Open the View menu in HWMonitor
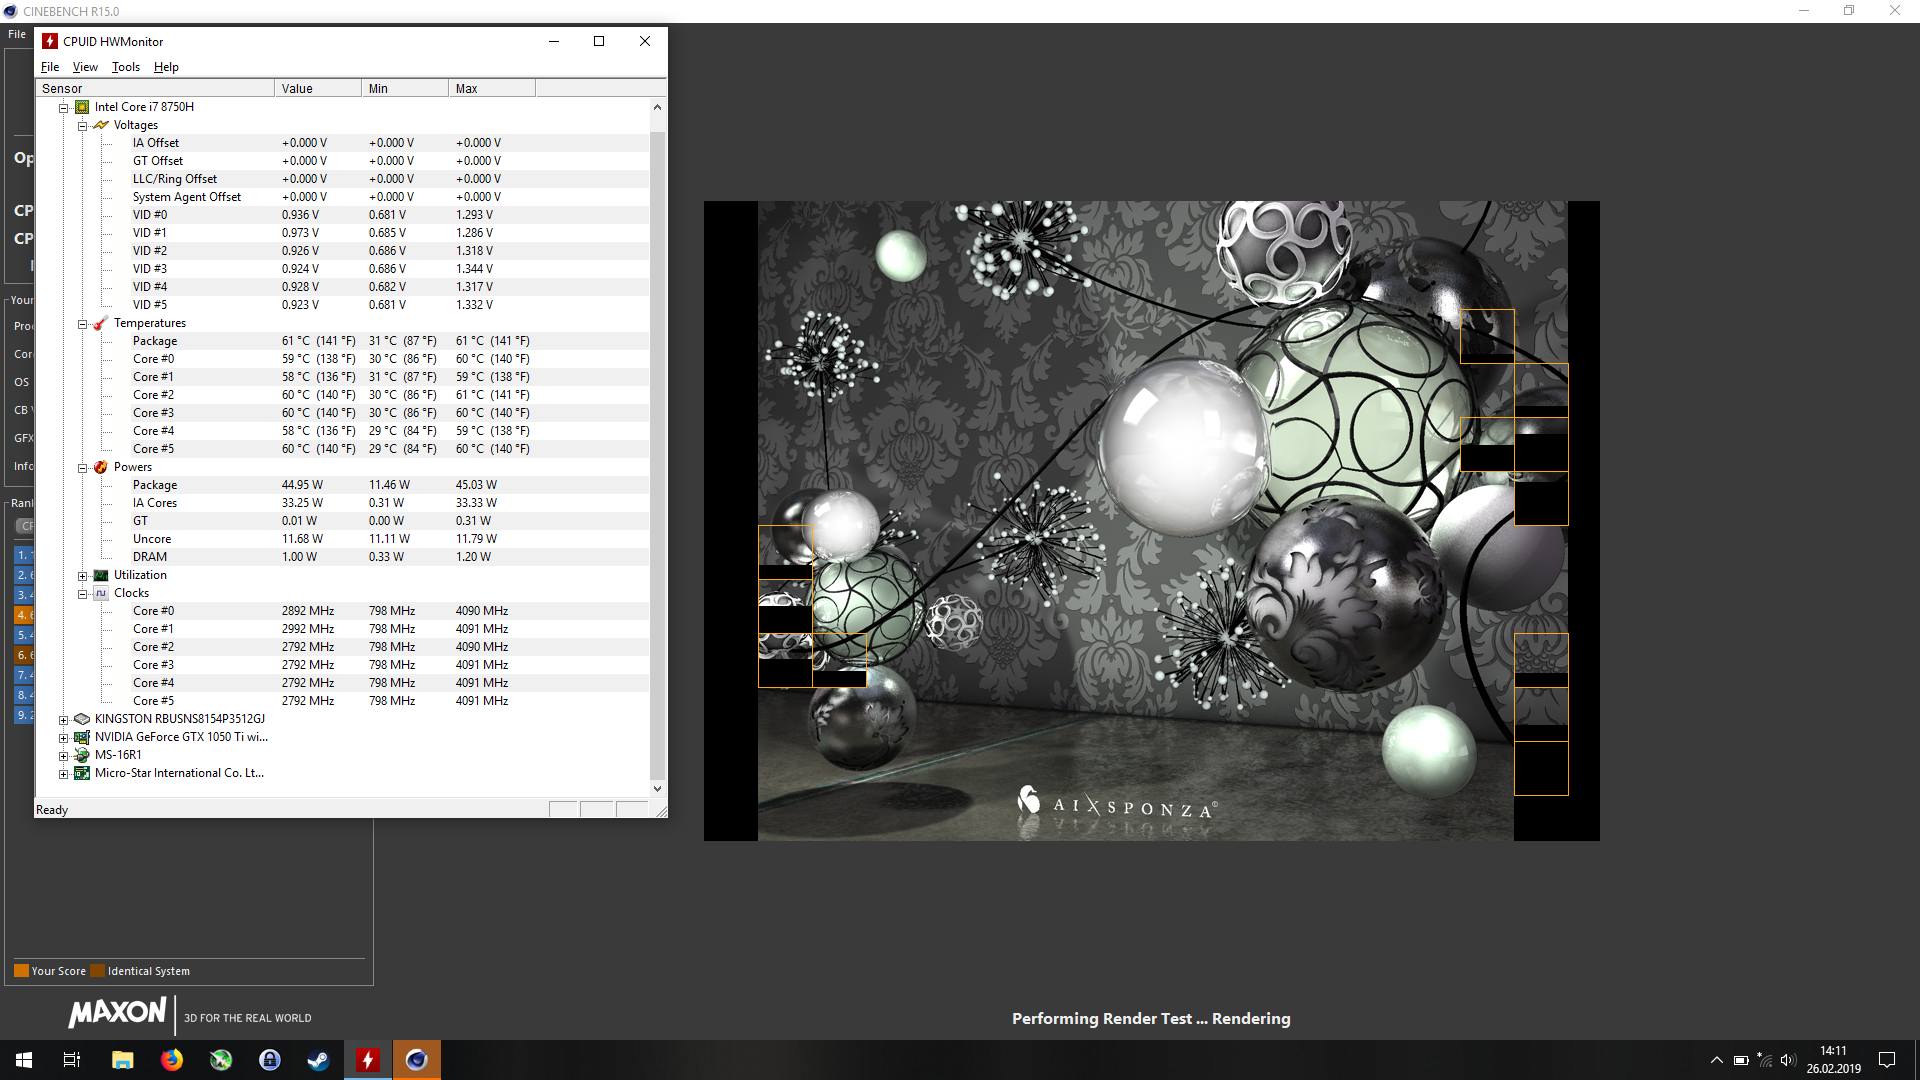The image size is (1920, 1080). click(85, 67)
